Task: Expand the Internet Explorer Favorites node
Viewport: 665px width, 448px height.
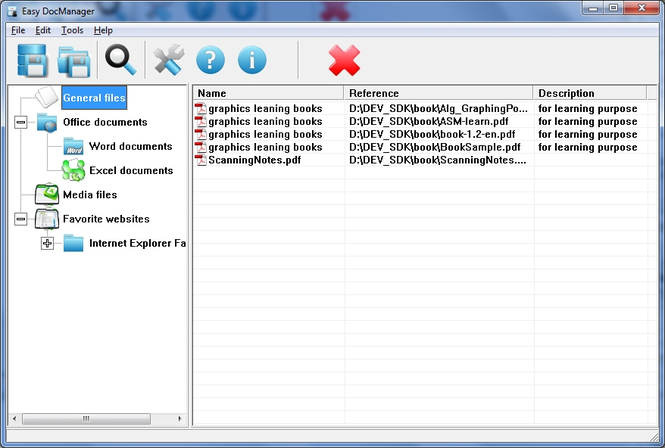Action: click(x=47, y=243)
